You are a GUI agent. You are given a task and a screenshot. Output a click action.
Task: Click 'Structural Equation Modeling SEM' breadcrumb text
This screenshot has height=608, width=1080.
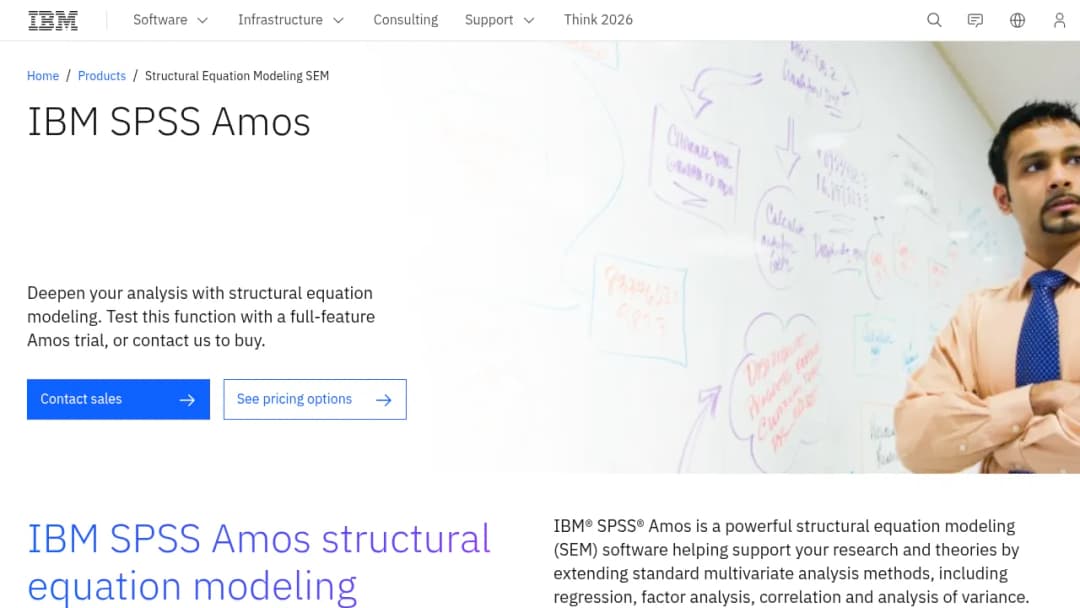237,76
